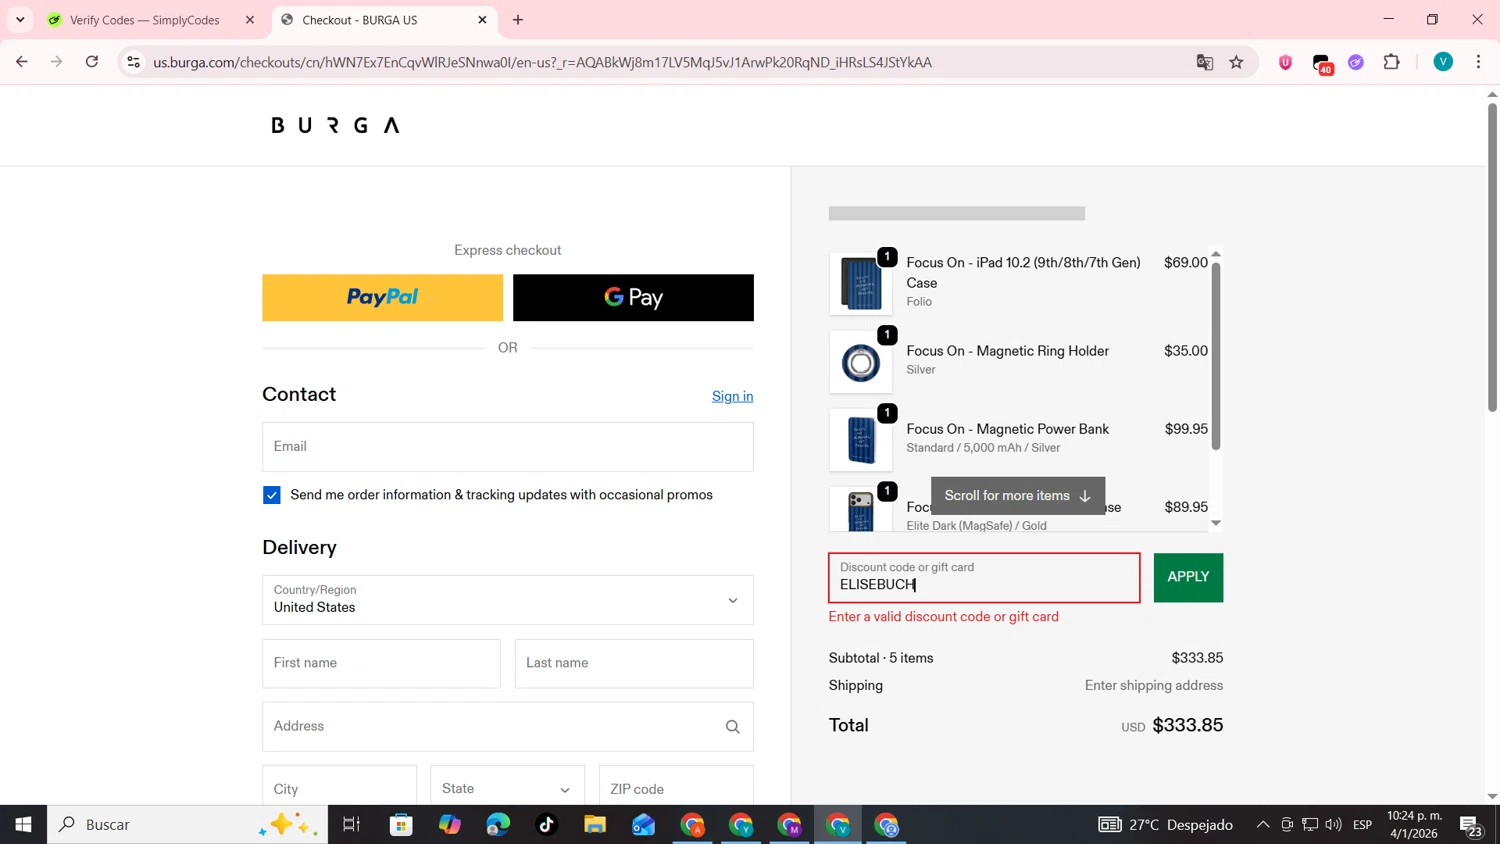The image size is (1500, 844).
Task: Close the Checkout - BURGA US tab
Action: coord(482,20)
